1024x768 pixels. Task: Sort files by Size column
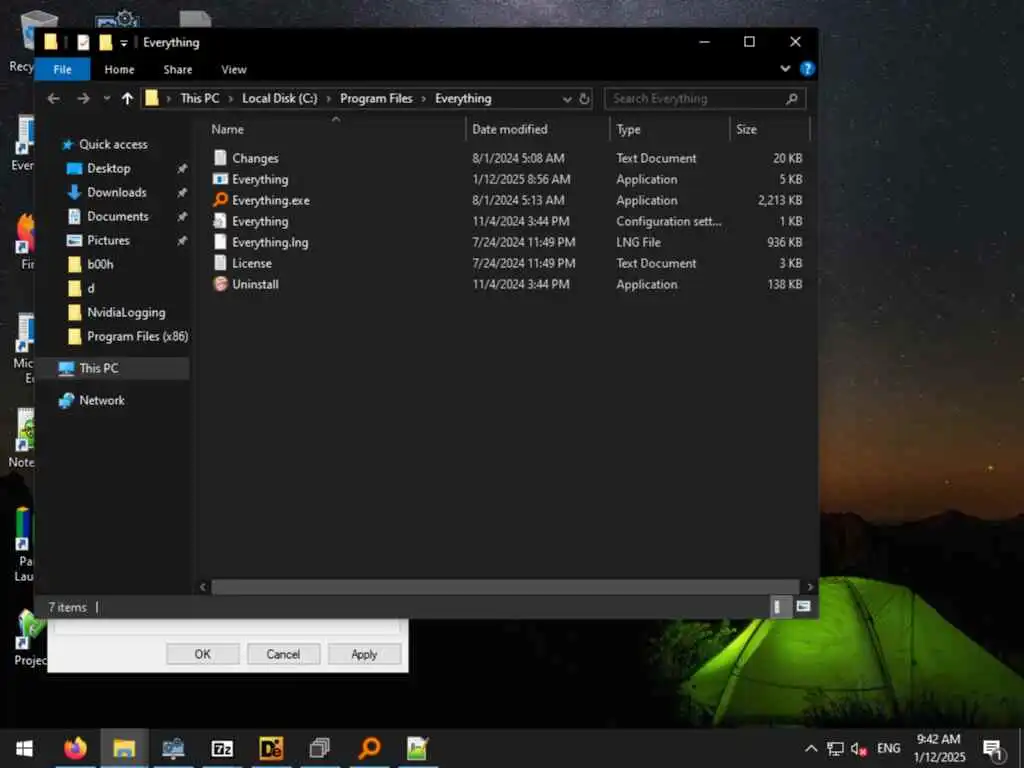click(746, 129)
